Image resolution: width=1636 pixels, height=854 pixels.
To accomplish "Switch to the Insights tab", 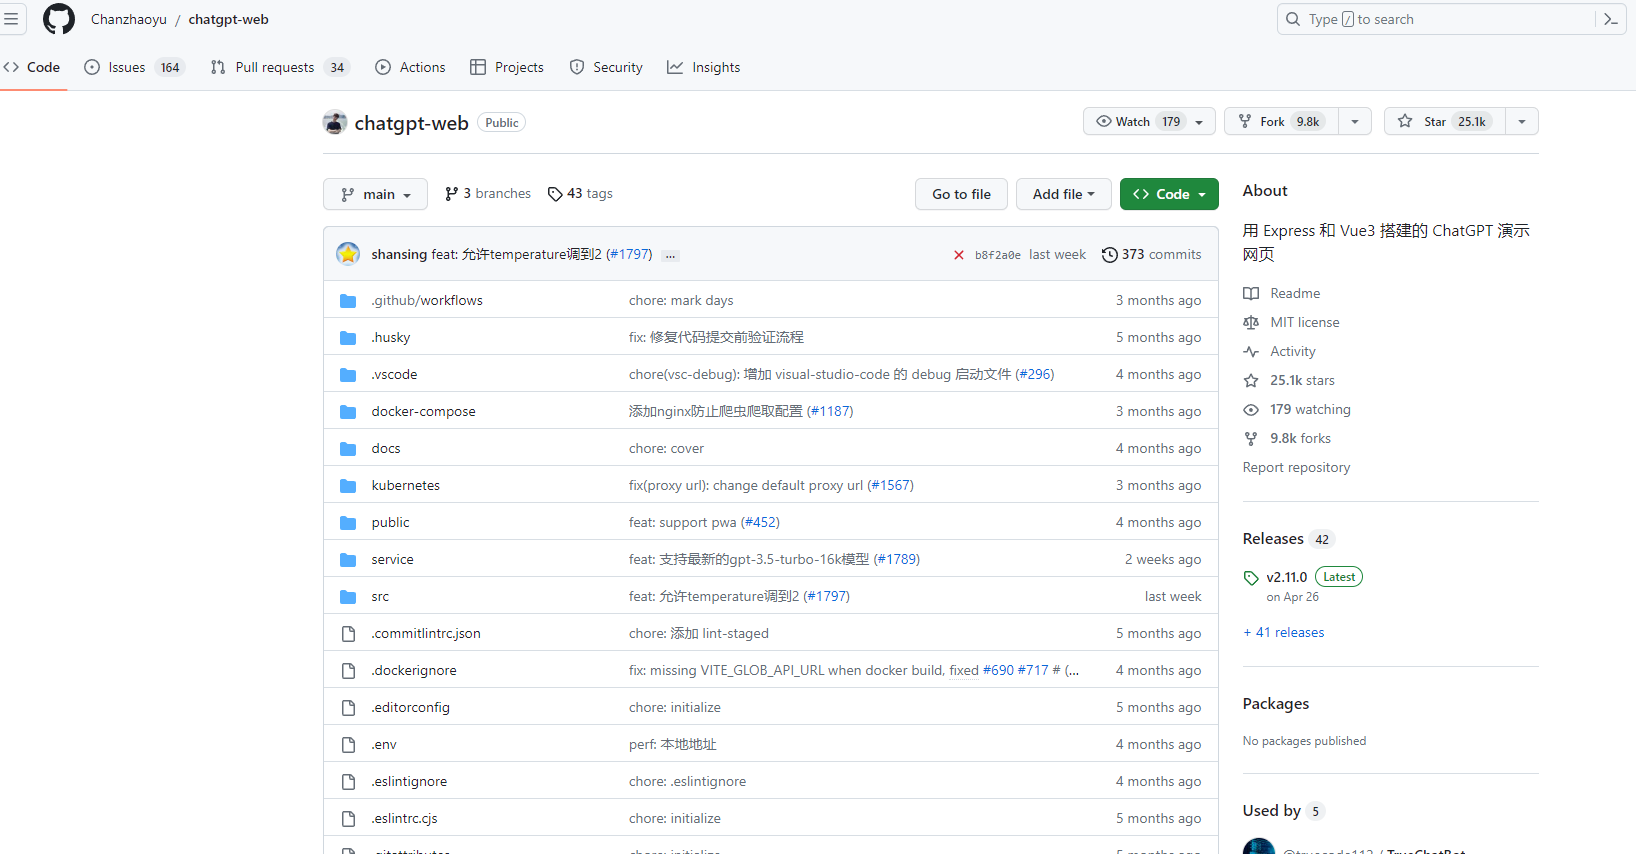I will point(704,67).
